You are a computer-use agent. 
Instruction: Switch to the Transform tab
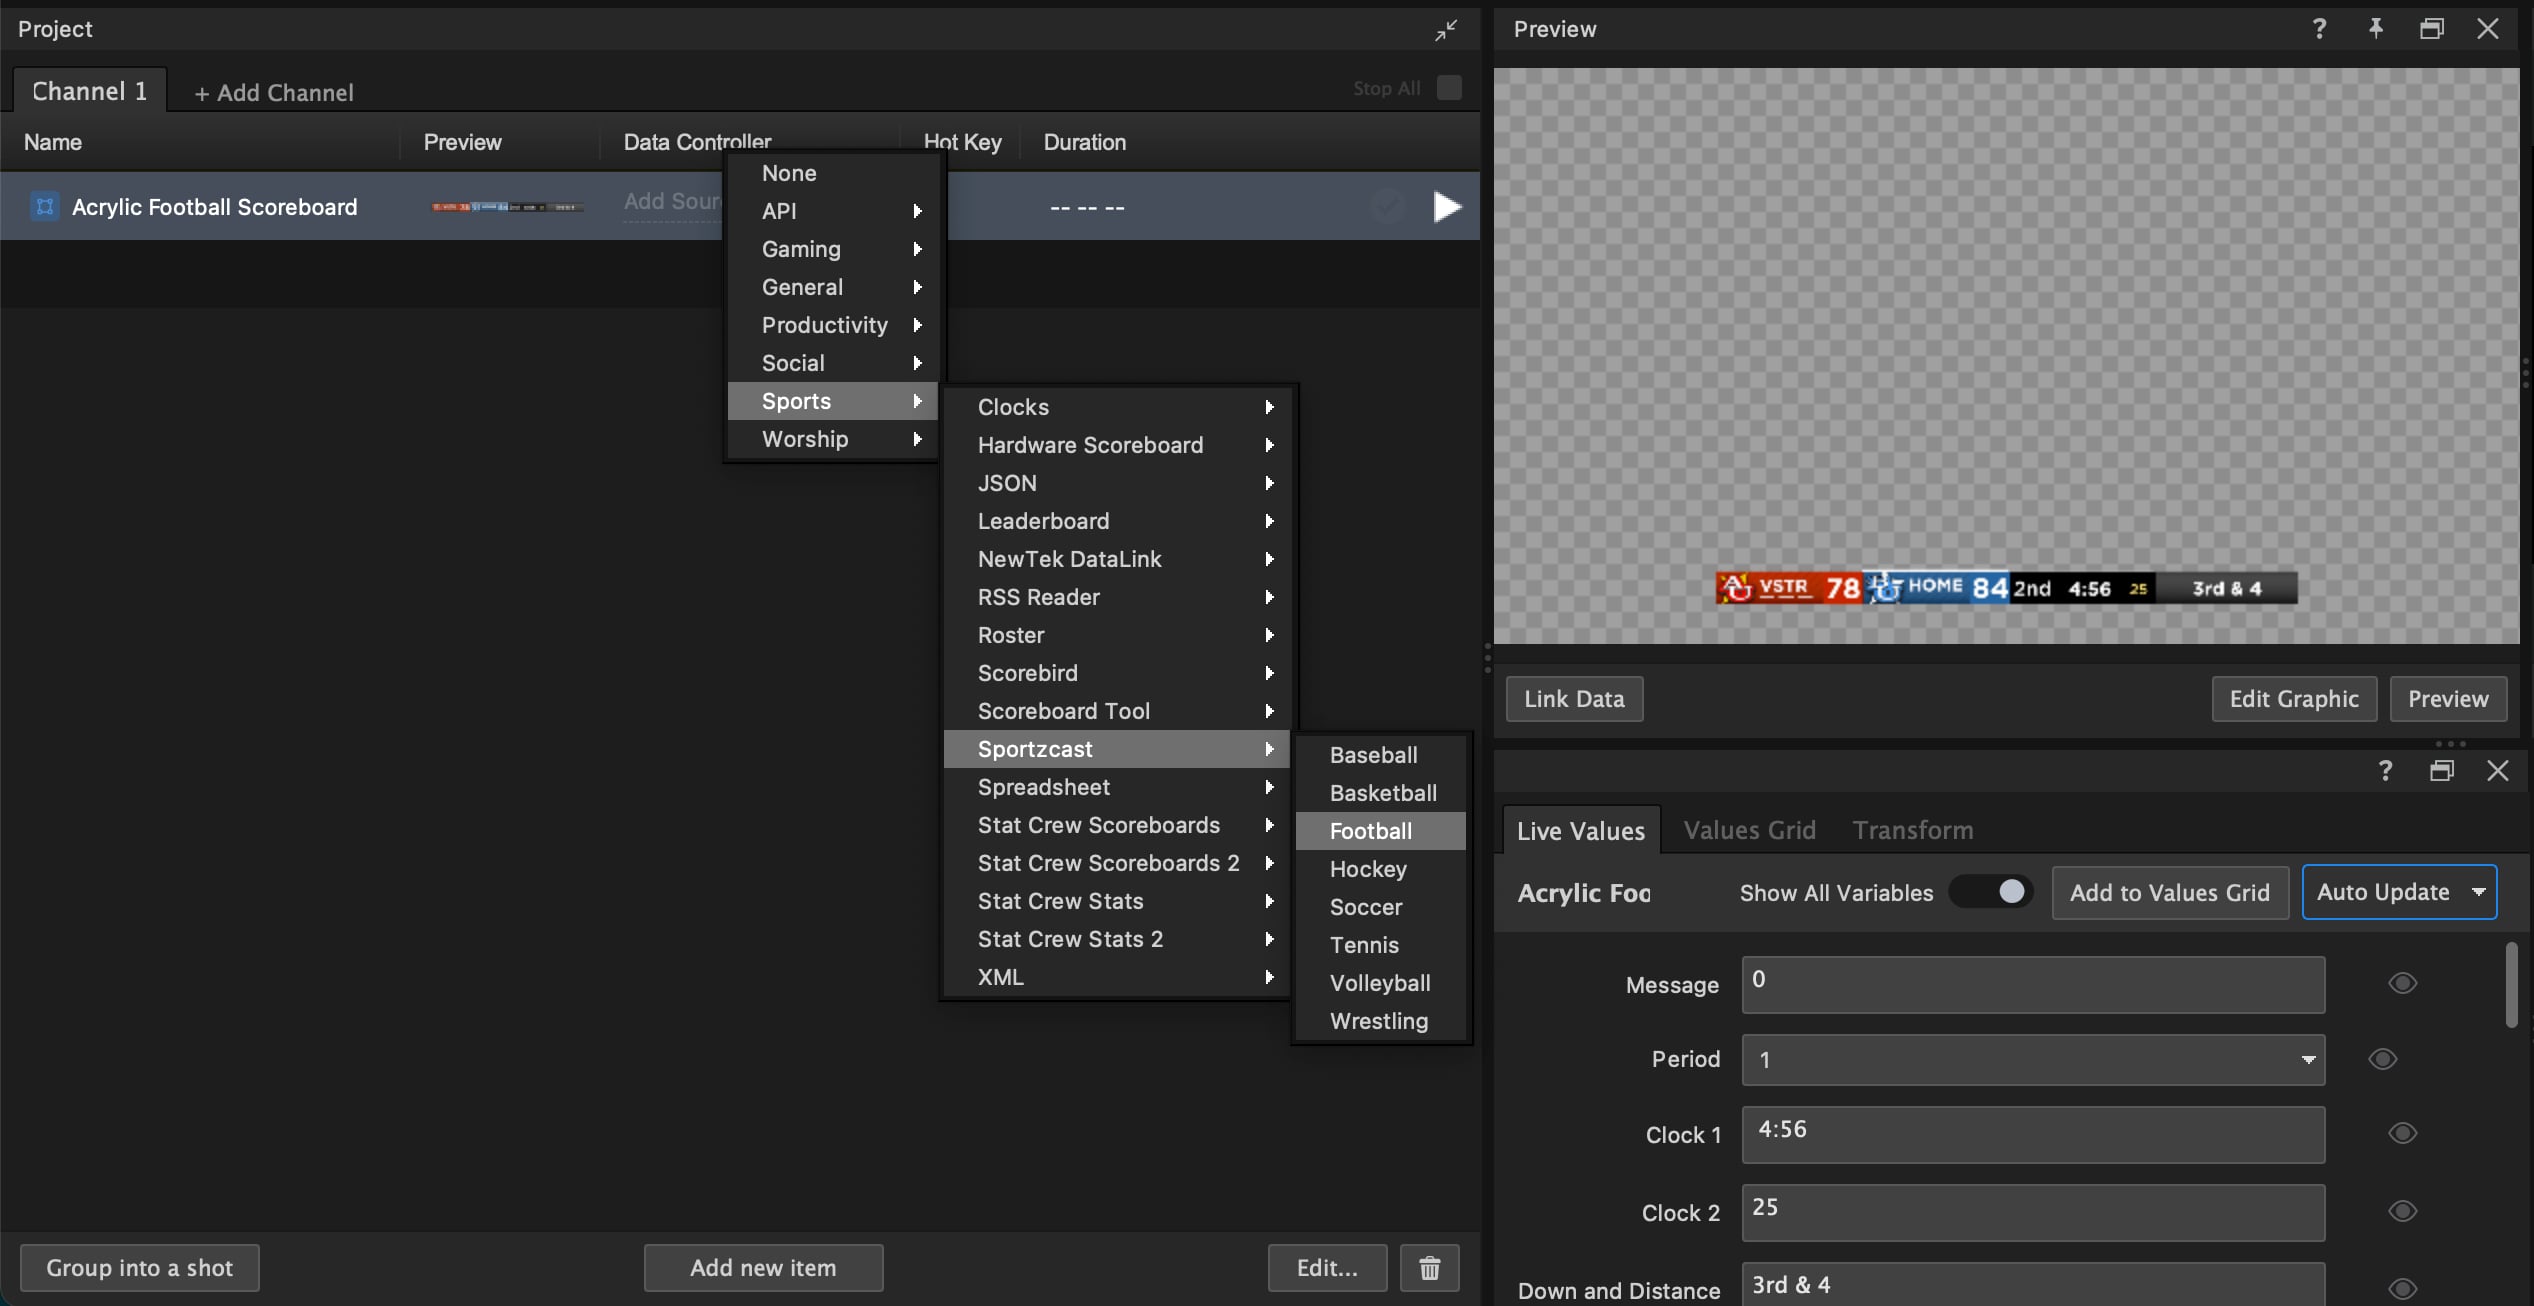point(1912,830)
